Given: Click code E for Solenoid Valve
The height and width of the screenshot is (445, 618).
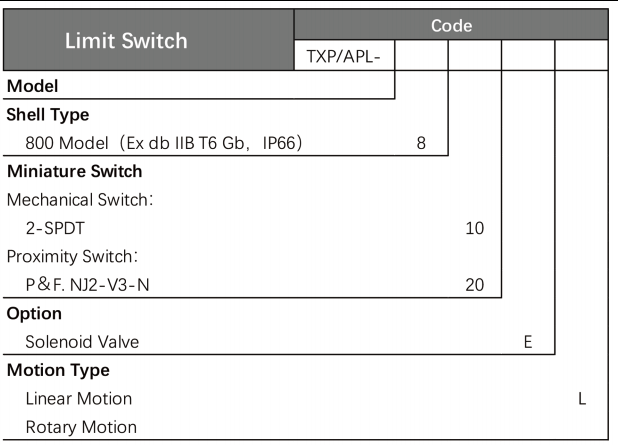Looking at the screenshot, I should pyautogui.click(x=527, y=342).
